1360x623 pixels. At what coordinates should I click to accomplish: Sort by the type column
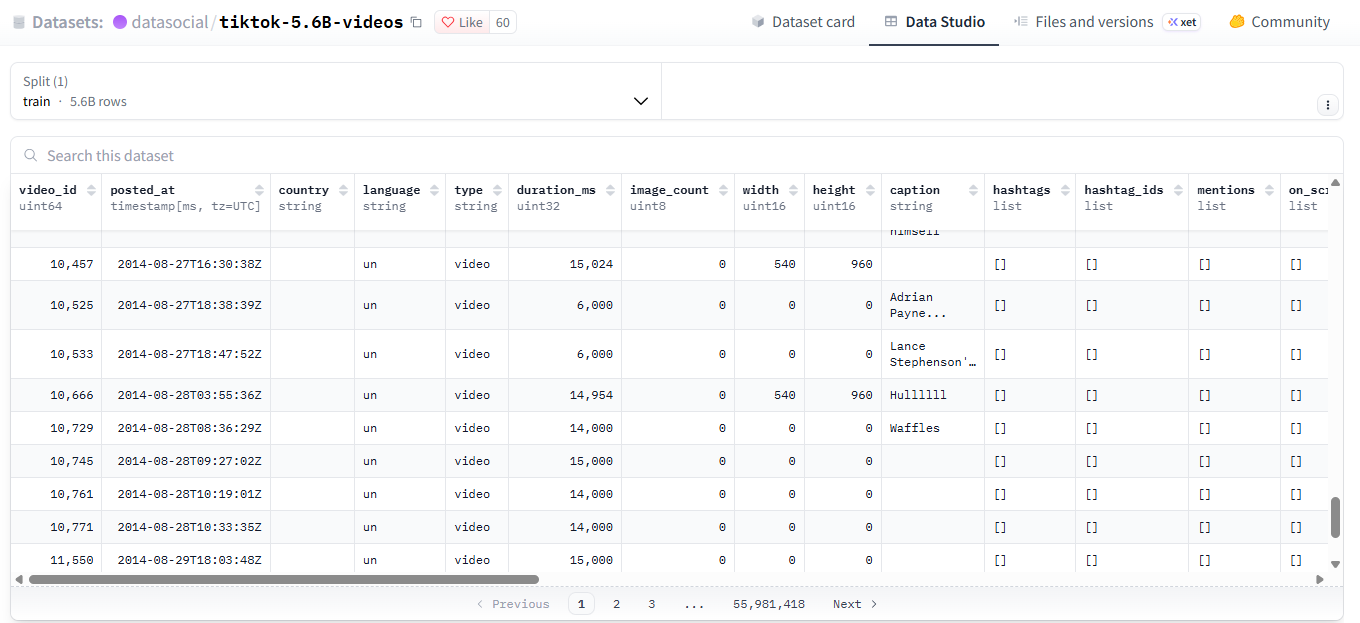pos(497,190)
